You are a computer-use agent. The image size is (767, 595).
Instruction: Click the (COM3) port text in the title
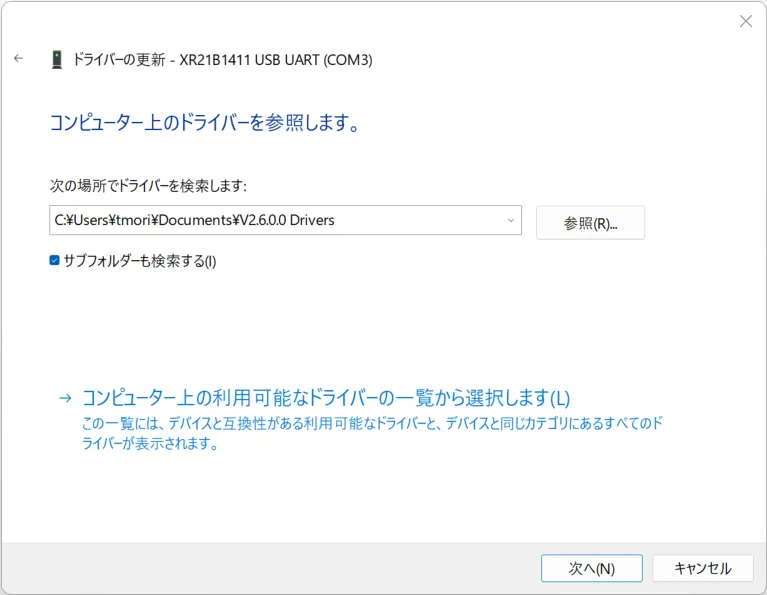click(346, 60)
